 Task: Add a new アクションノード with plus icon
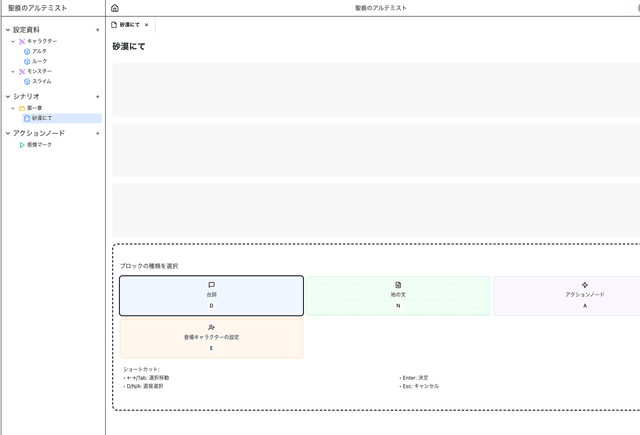97,133
